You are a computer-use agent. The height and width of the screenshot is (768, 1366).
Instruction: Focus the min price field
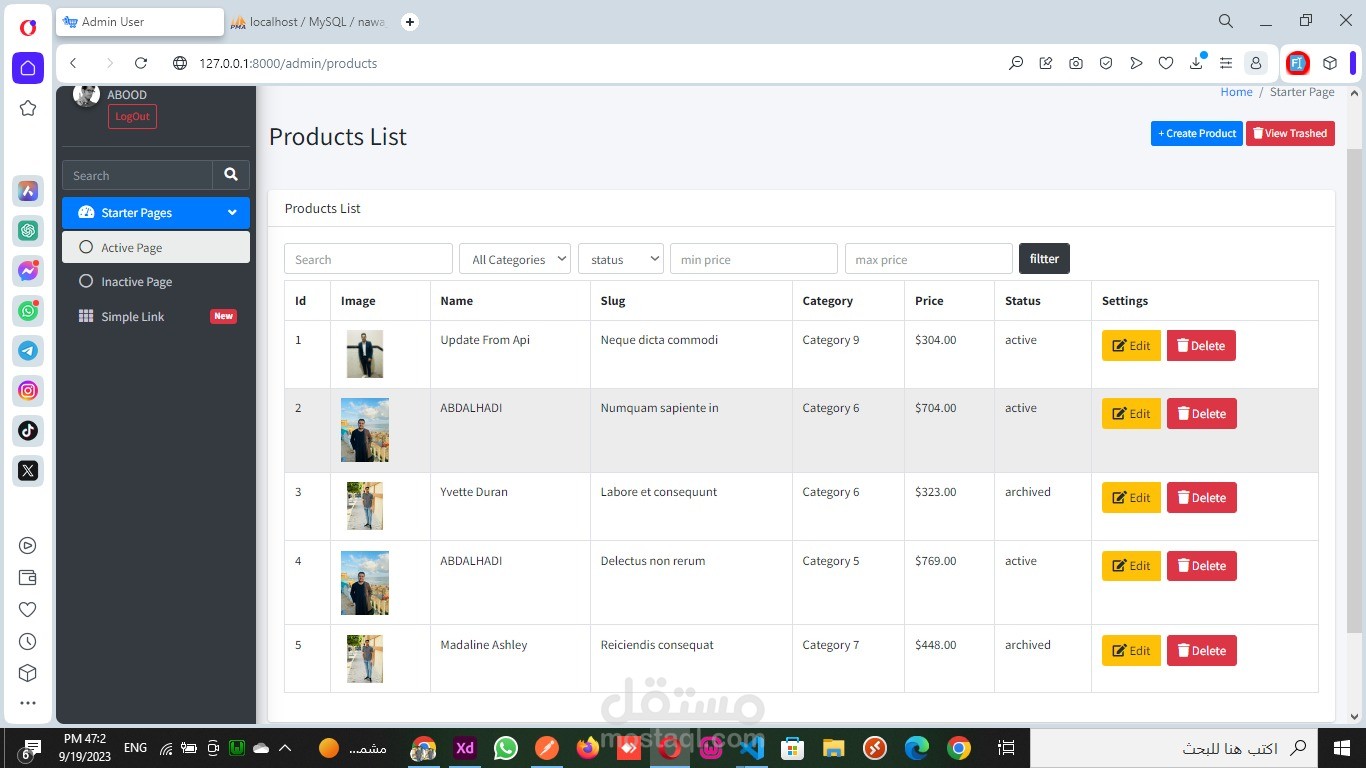click(754, 259)
